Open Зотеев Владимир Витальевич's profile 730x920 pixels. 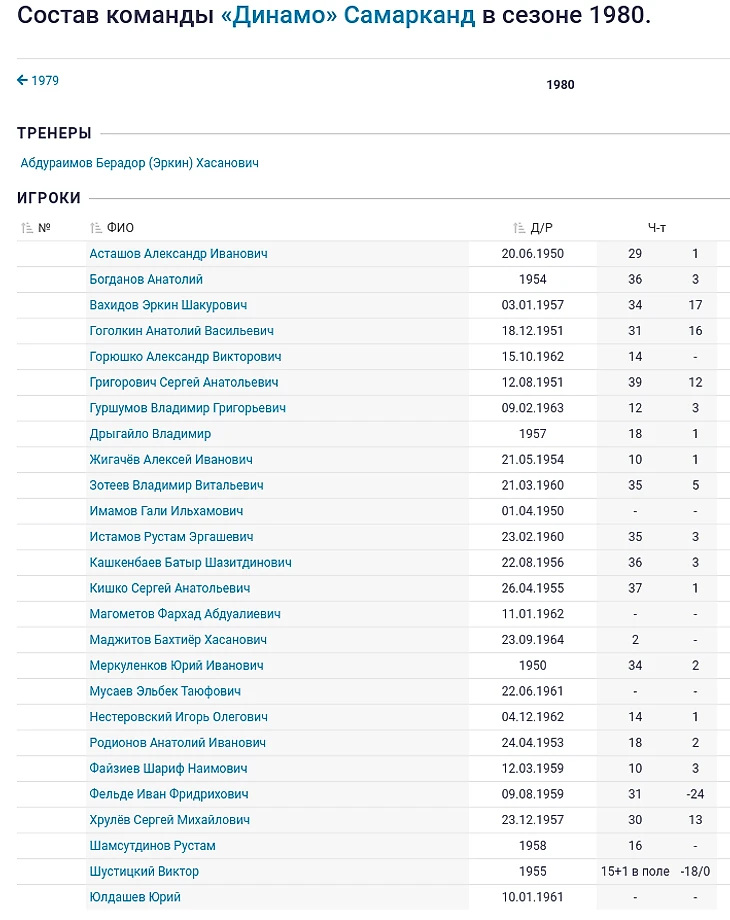[176, 485]
